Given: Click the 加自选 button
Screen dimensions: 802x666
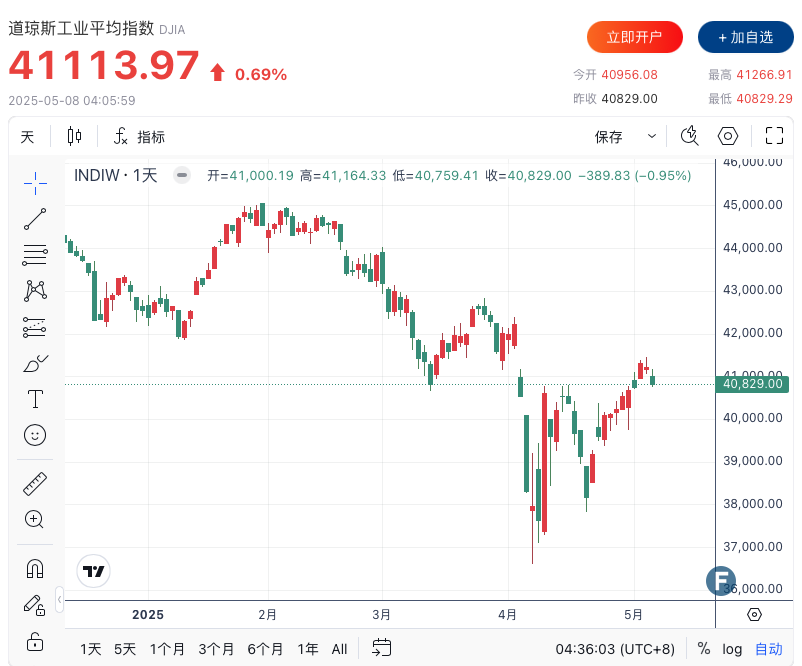Looking at the screenshot, I should coord(745,37).
